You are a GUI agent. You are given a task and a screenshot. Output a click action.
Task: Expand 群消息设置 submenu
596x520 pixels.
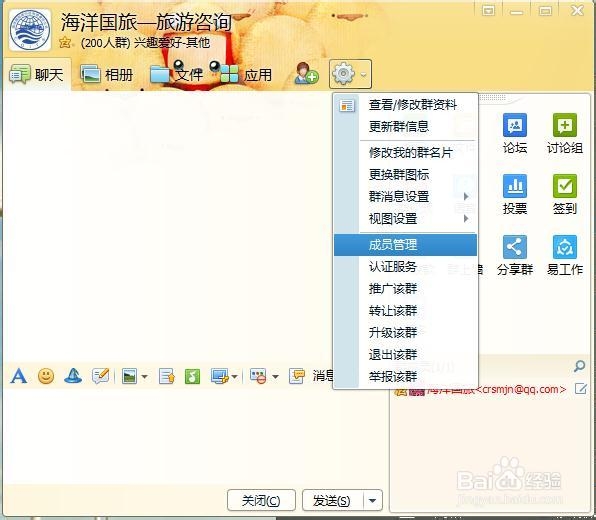(x=406, y=197)
